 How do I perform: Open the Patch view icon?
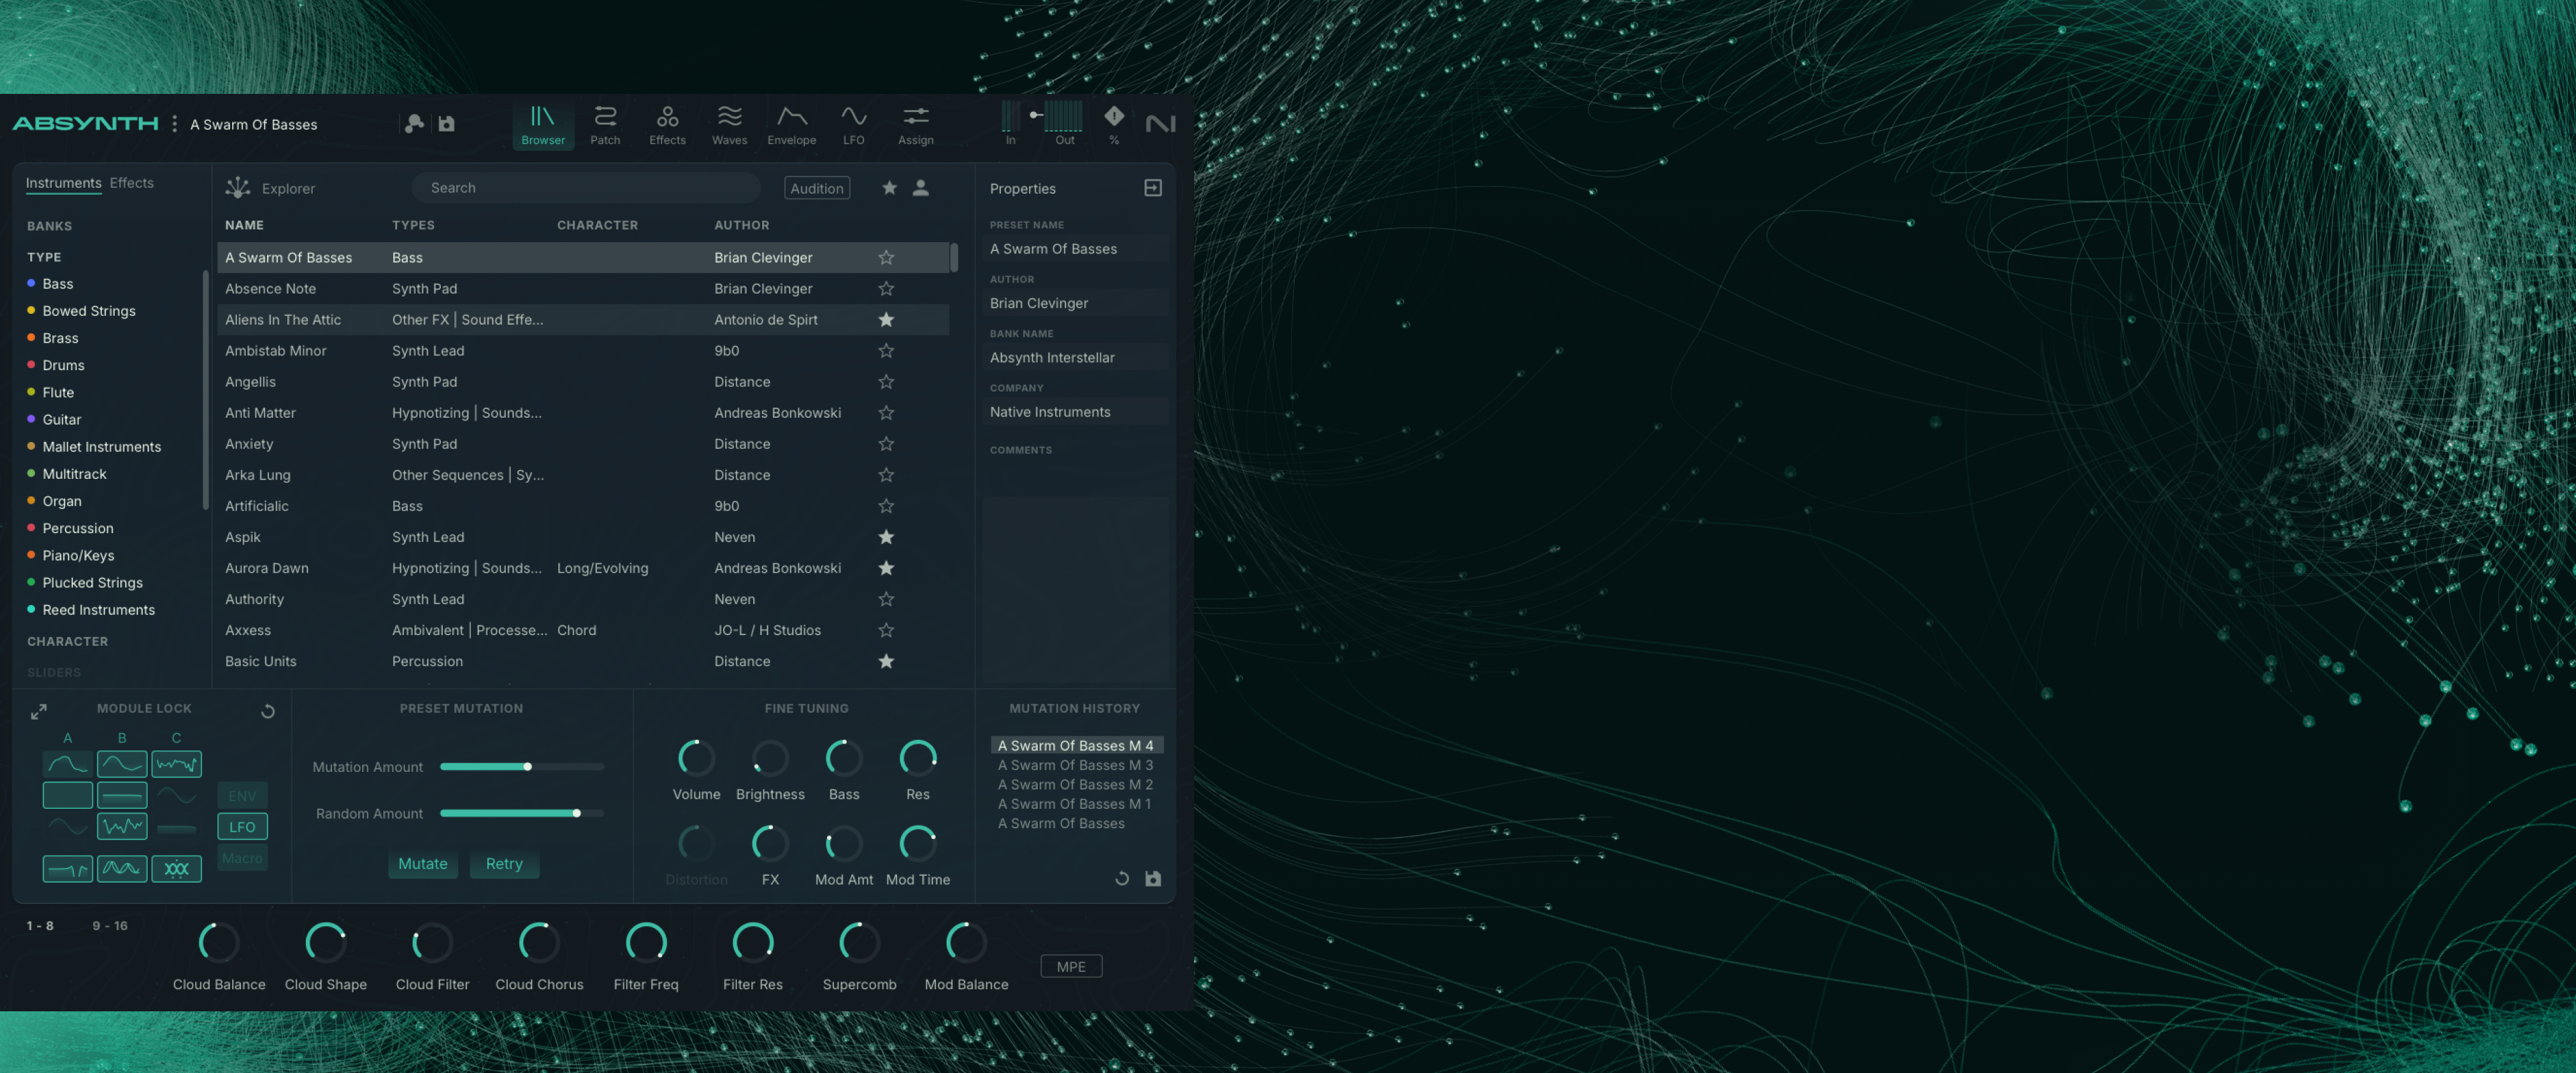(604, 125)
